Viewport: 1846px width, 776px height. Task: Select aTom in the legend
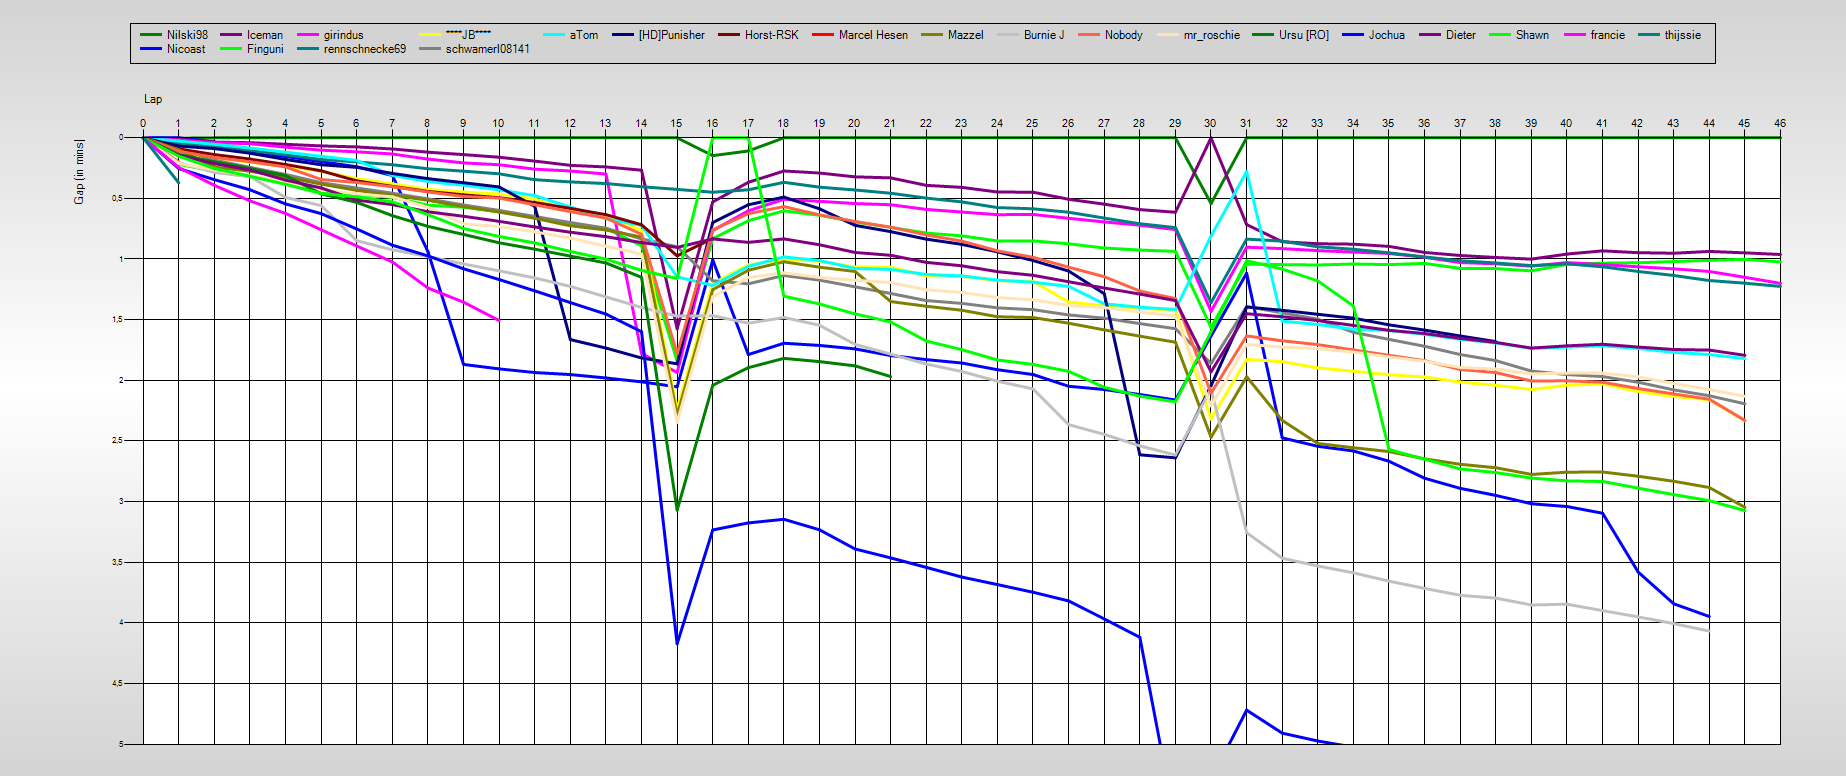pyautogui.click(x=583, y=35)
